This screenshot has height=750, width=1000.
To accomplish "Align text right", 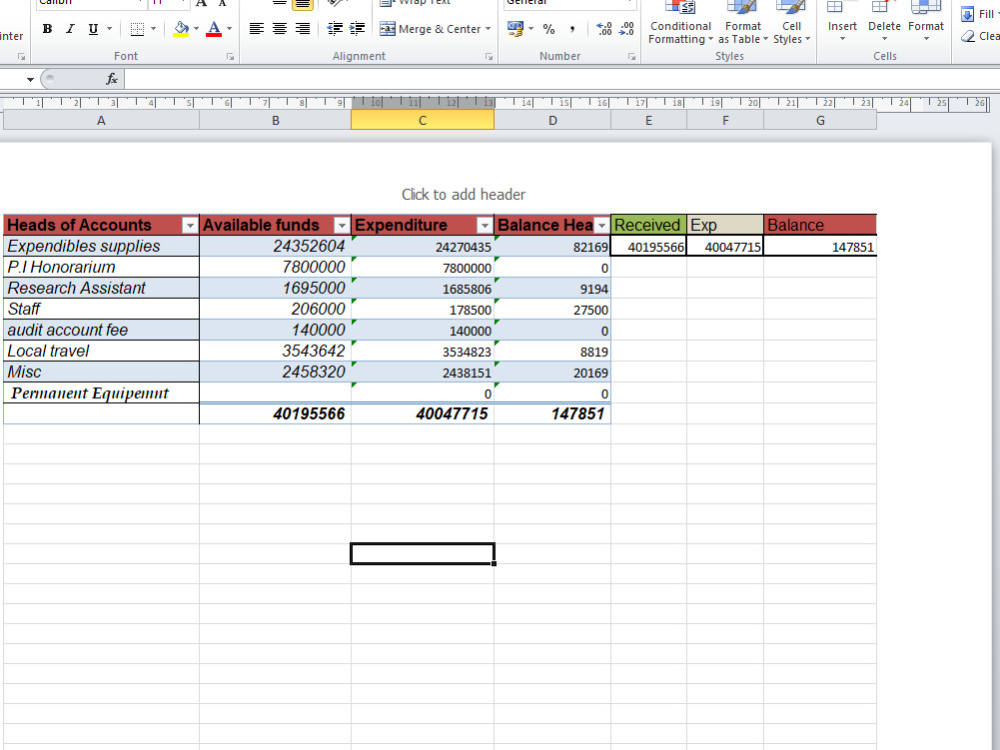I will (302, 29).
